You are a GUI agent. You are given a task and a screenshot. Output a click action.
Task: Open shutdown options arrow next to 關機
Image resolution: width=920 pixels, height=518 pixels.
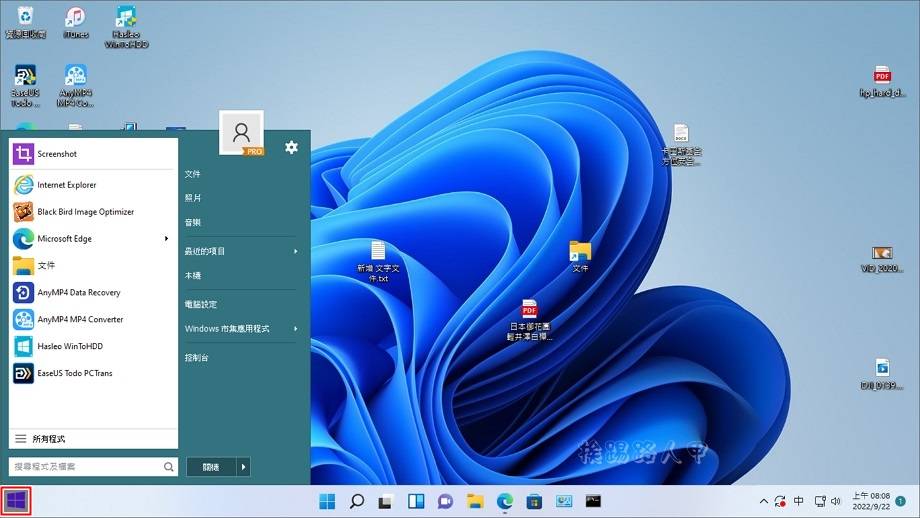tap(243, 467)
